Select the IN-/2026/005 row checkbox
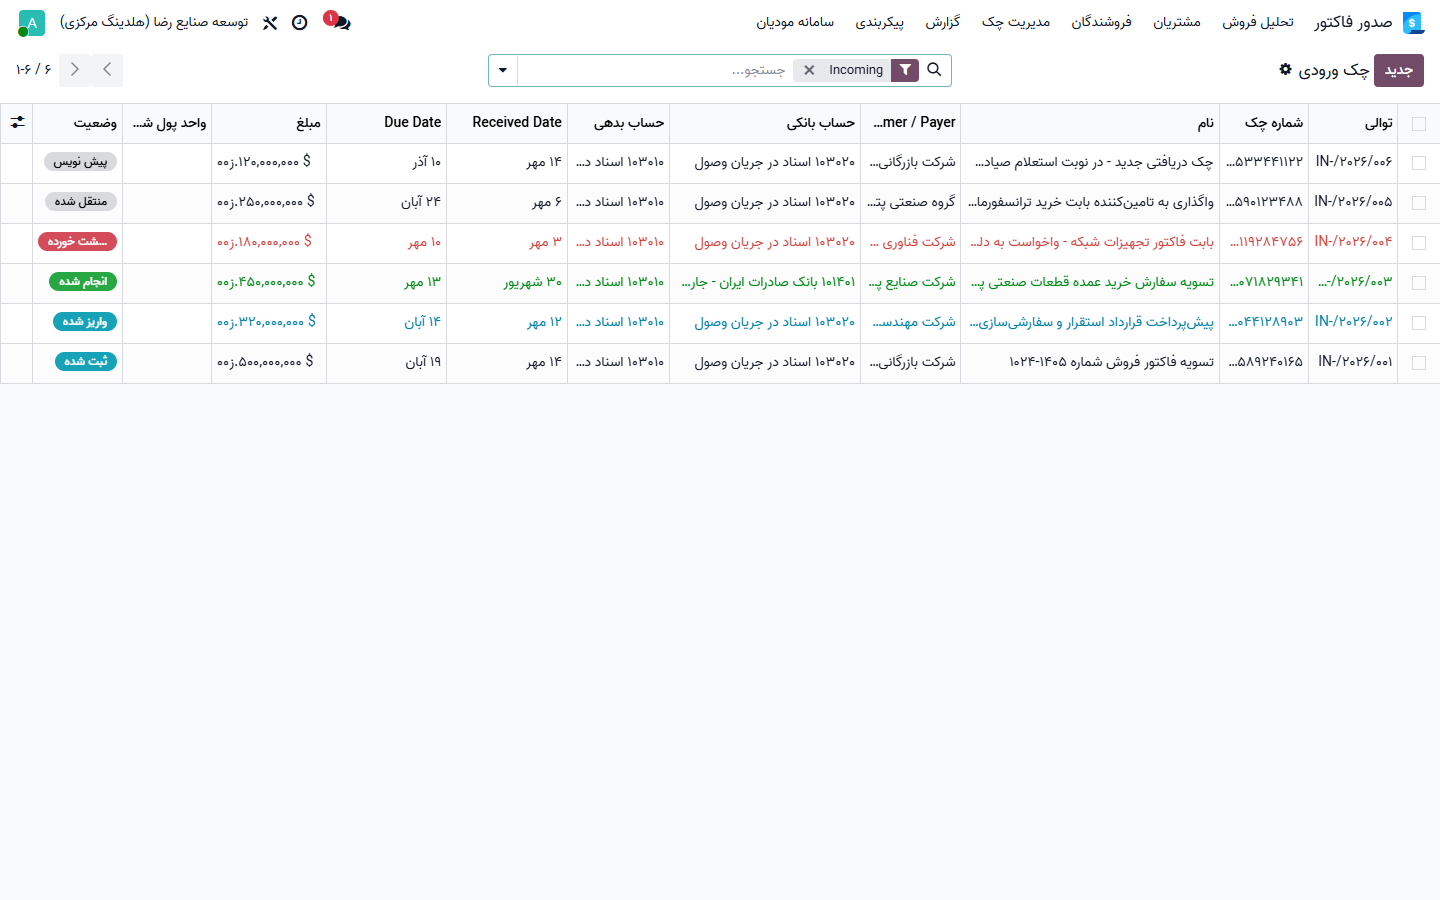Viewport: 1440px width, 900px height. (x=1418, y=203)
